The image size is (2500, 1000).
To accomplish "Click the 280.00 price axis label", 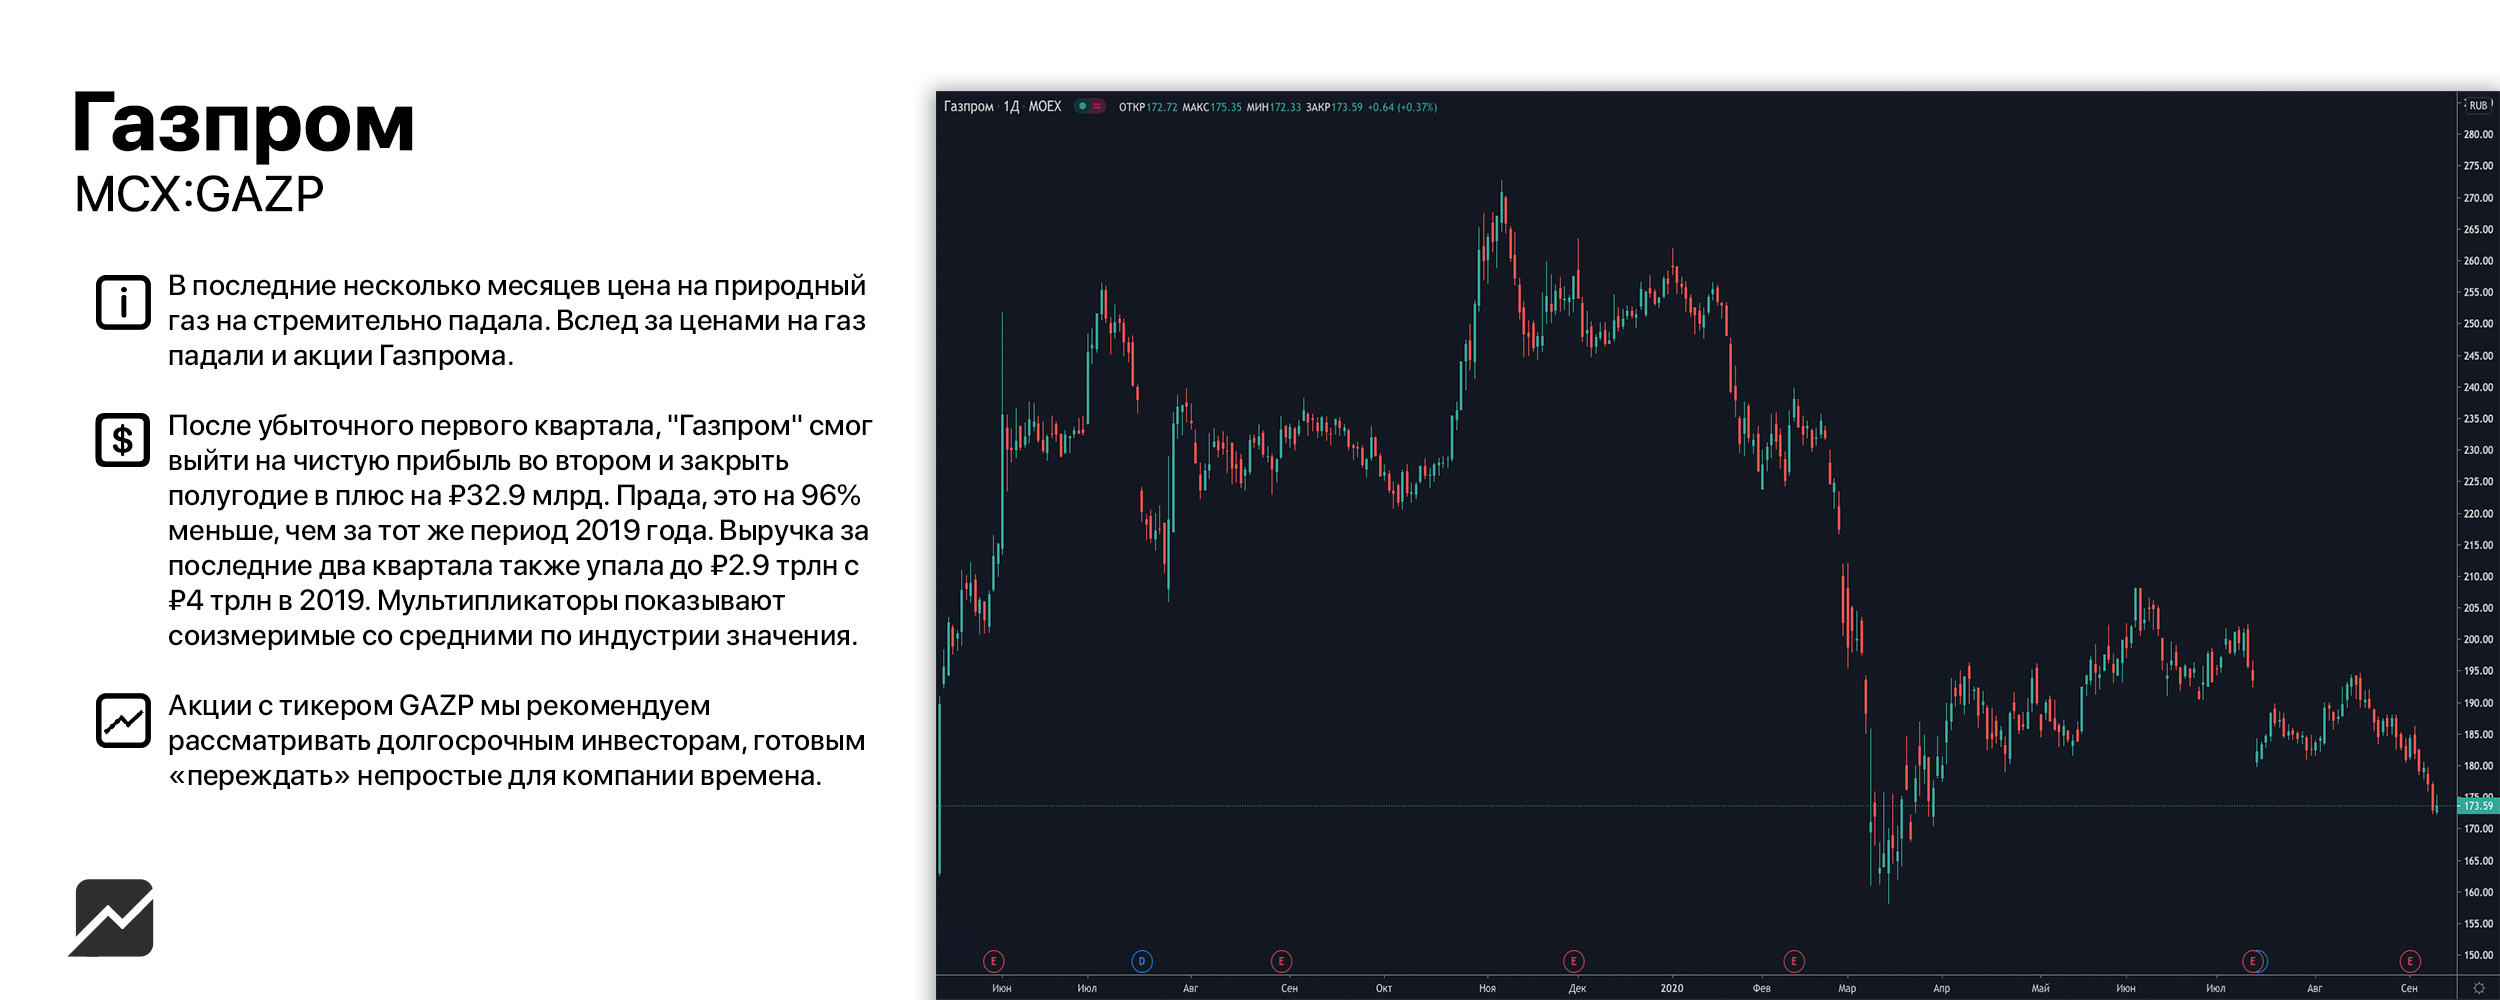I will pos(2478,134).
